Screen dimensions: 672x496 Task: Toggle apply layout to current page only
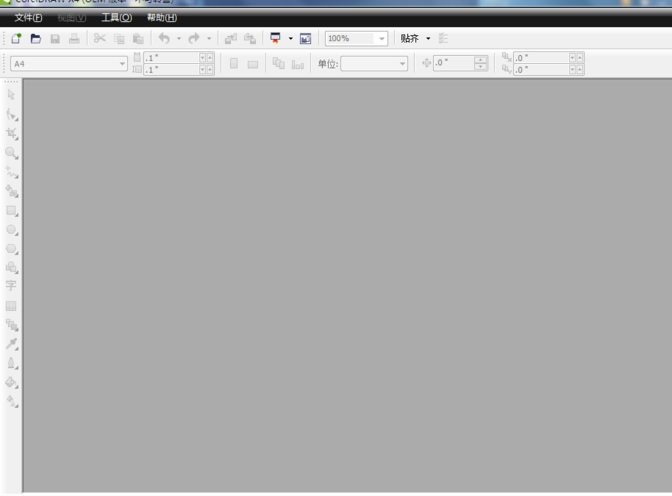[x=298, y=64]
